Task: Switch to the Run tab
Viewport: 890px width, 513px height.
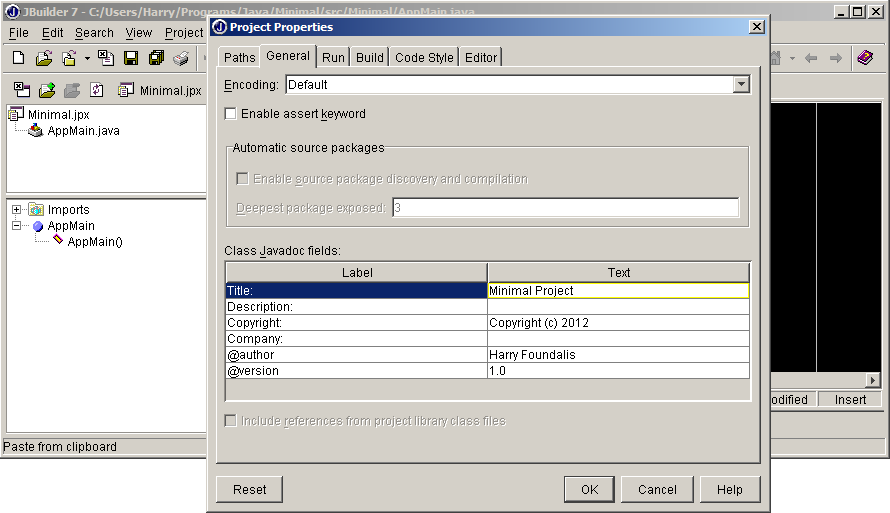Action: [x=333, y=57]
